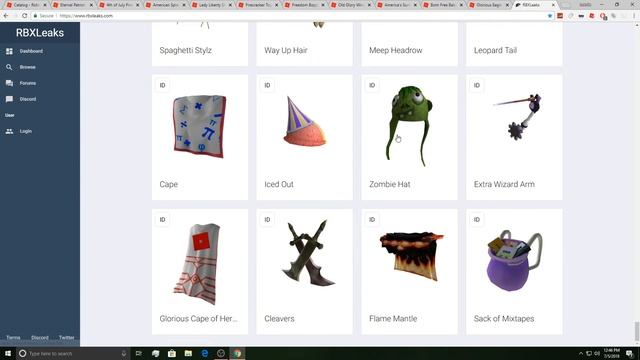
Task: Open the Sack of Mixtapes item name
Action: click(504, 318)
